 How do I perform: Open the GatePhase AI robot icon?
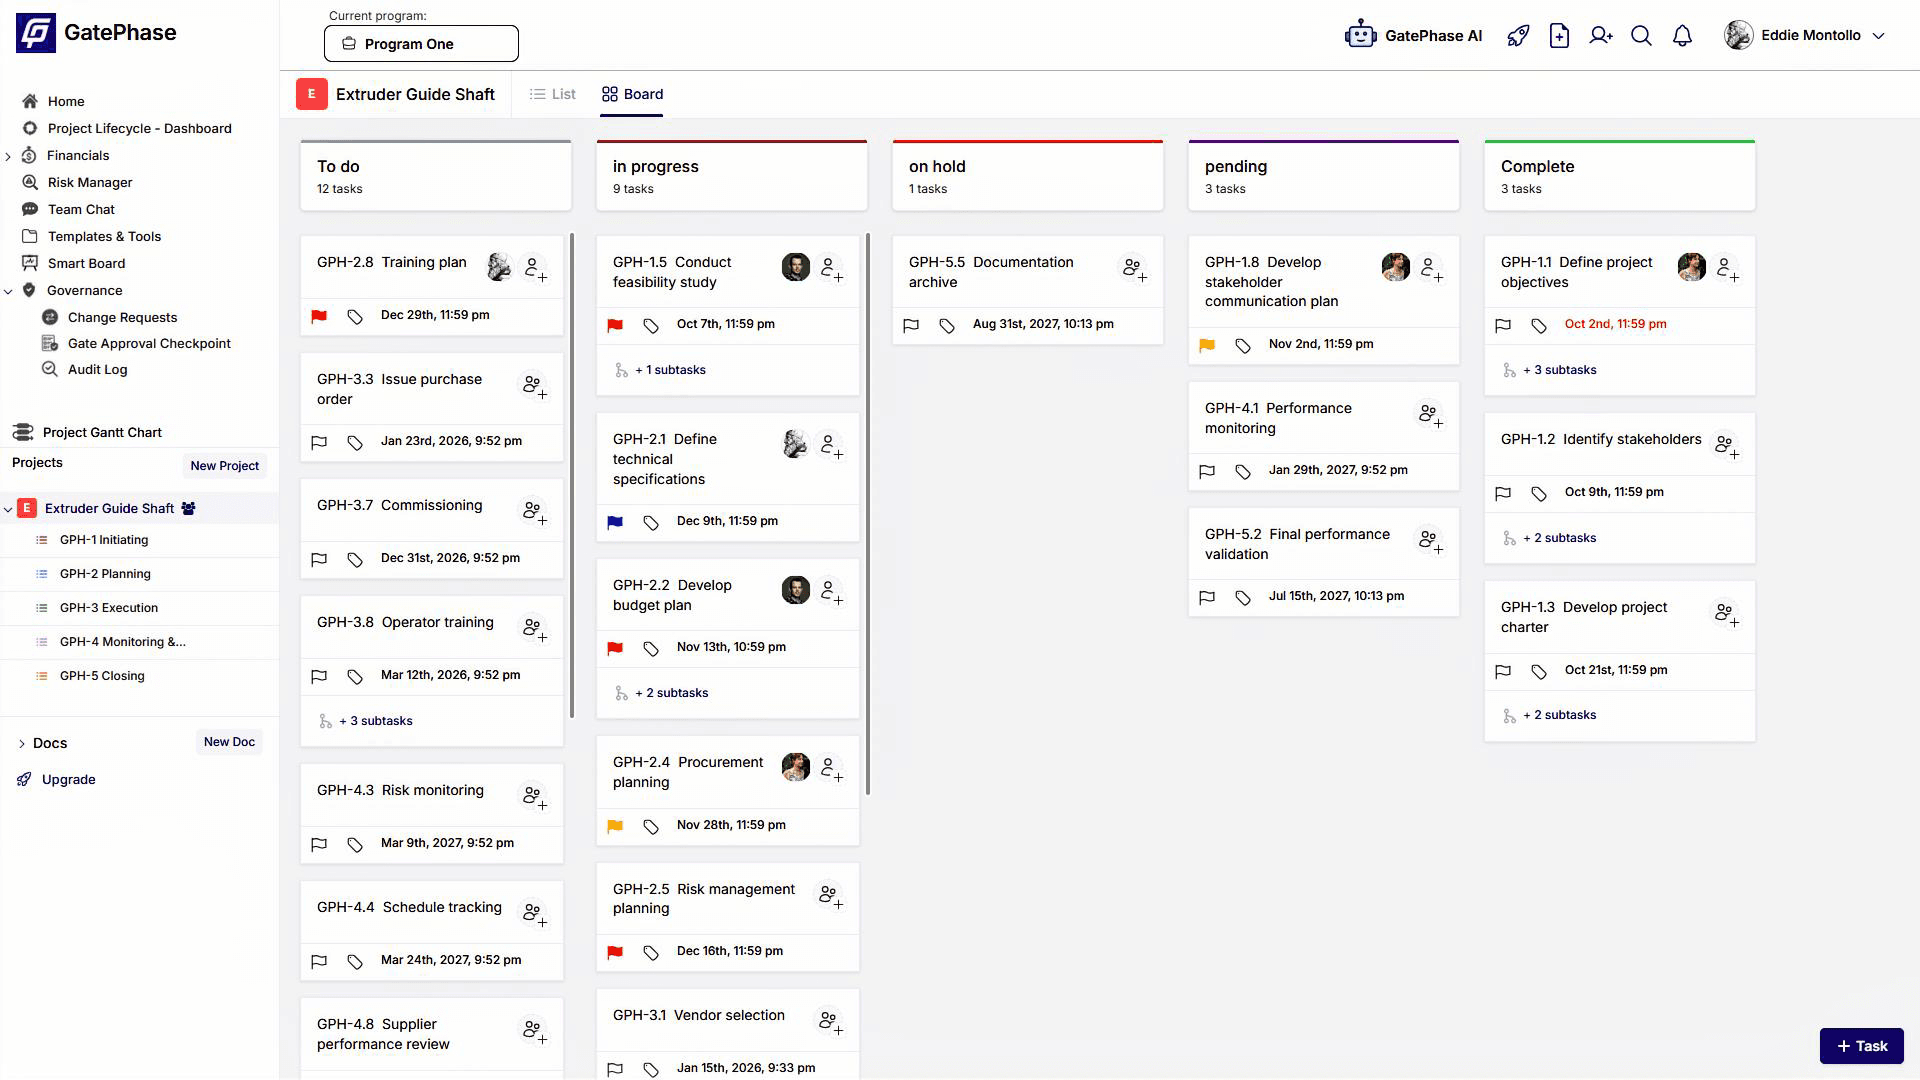1360,35
